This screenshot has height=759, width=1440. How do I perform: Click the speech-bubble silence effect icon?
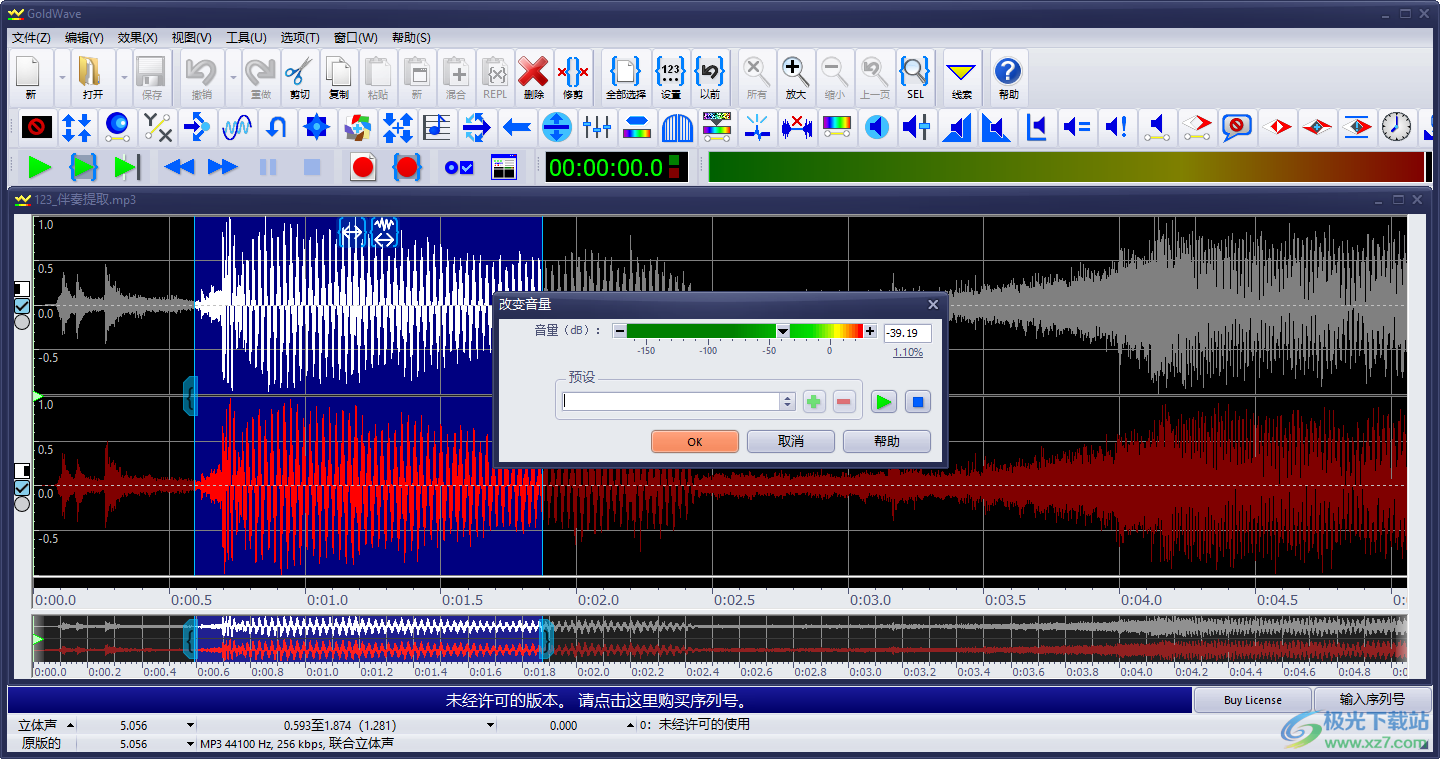[x=1237, y=127]
